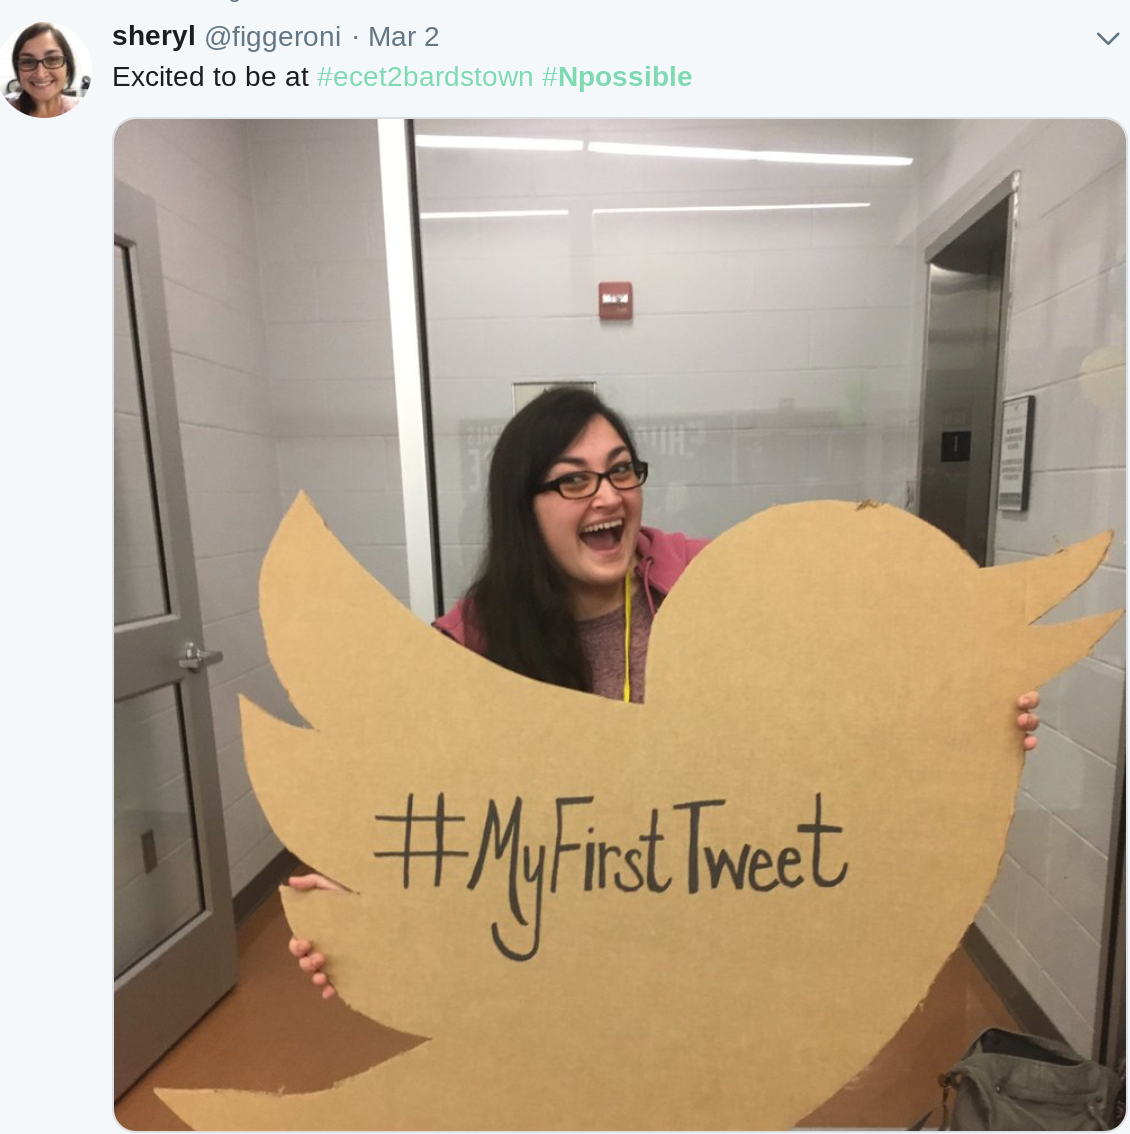Expand the tweet options chevron menu
Screen dimensions: 1130x1134
coord(1108,38)
